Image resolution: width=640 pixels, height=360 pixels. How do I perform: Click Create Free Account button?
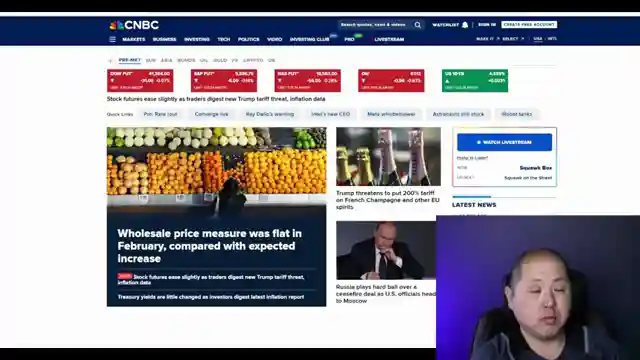coord(529,24)
